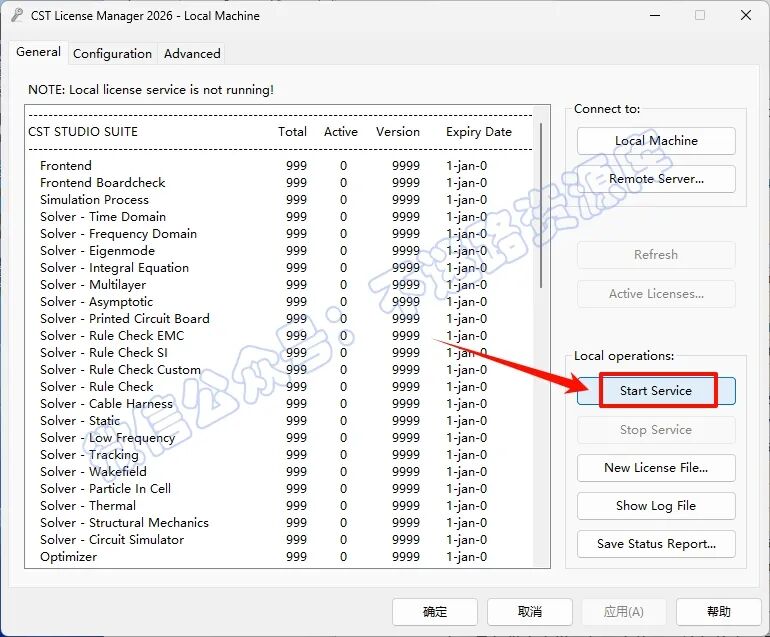
Task: Click the Start Service button
Action: point(656,391)
